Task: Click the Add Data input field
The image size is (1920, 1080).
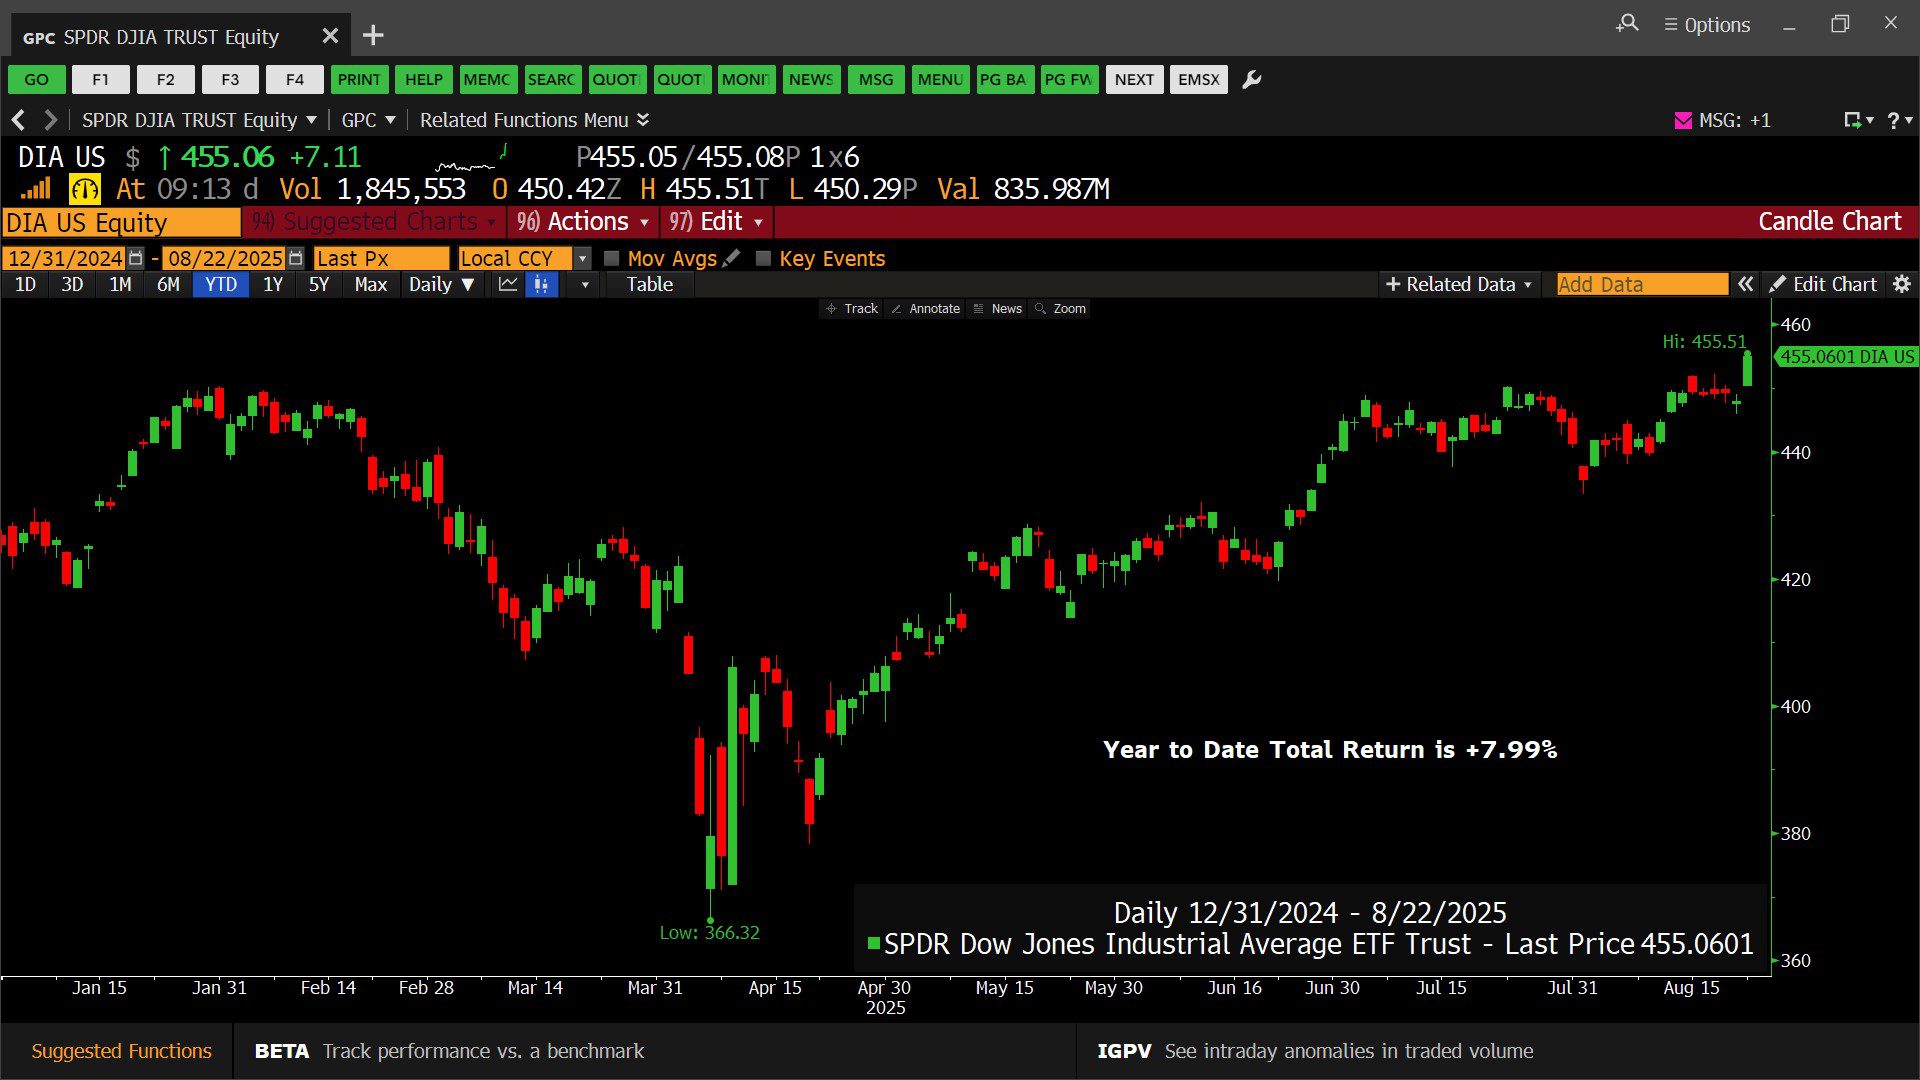Action: click(x=1642, y=285)
